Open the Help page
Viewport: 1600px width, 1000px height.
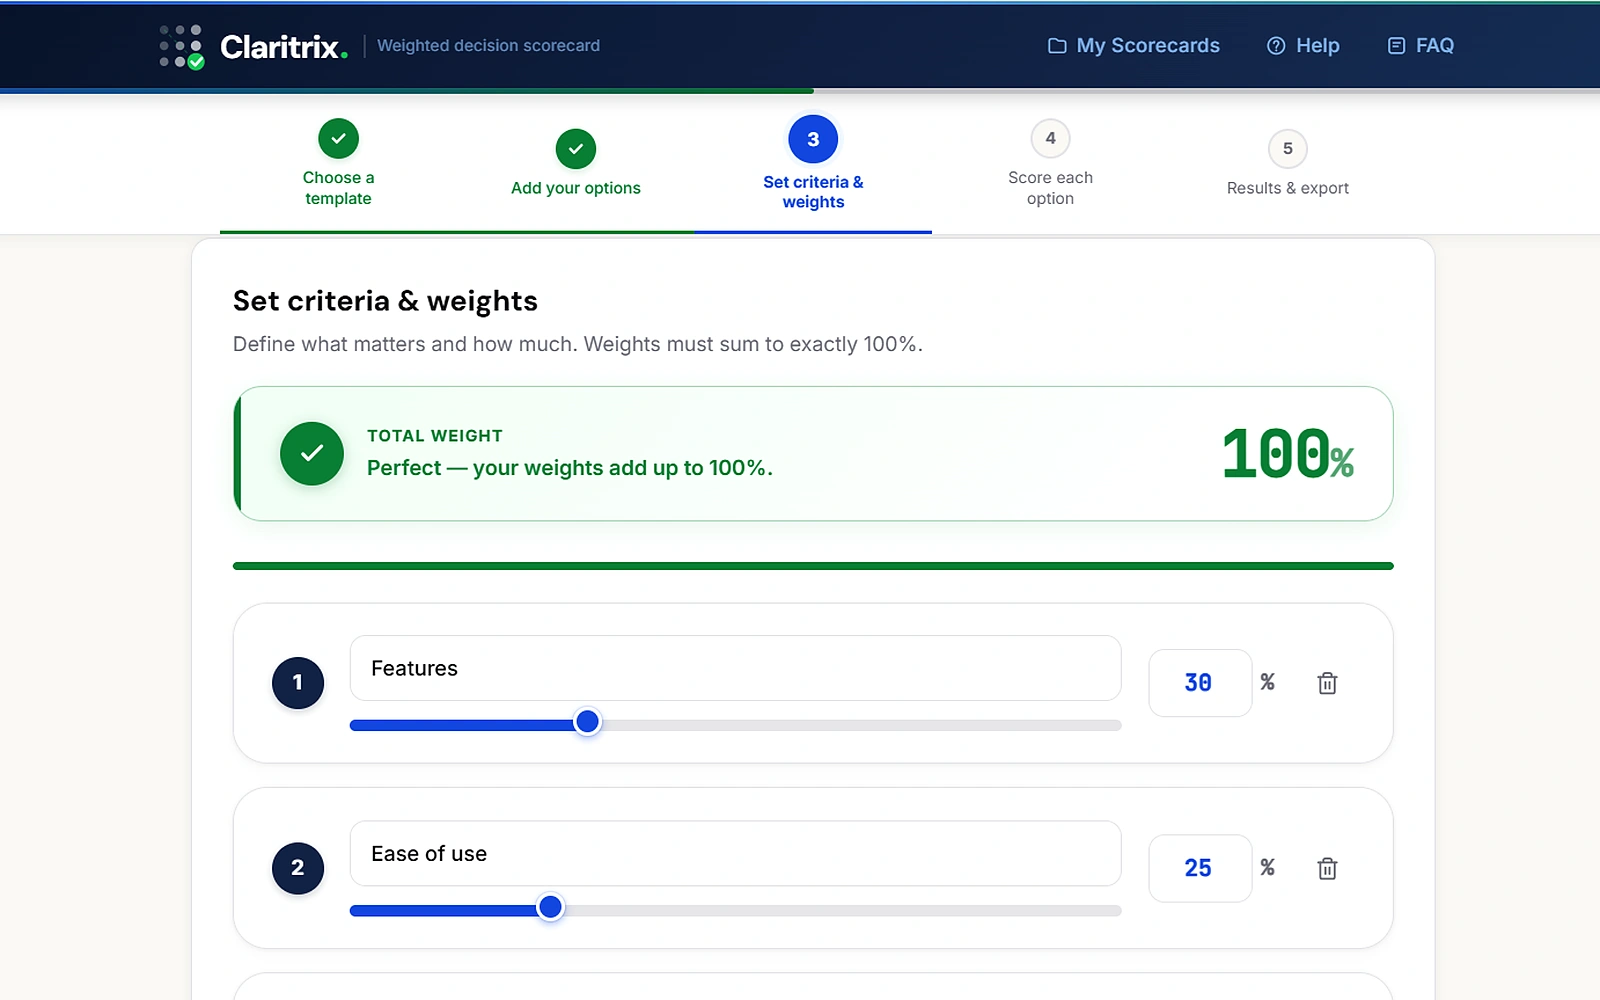1303,46
